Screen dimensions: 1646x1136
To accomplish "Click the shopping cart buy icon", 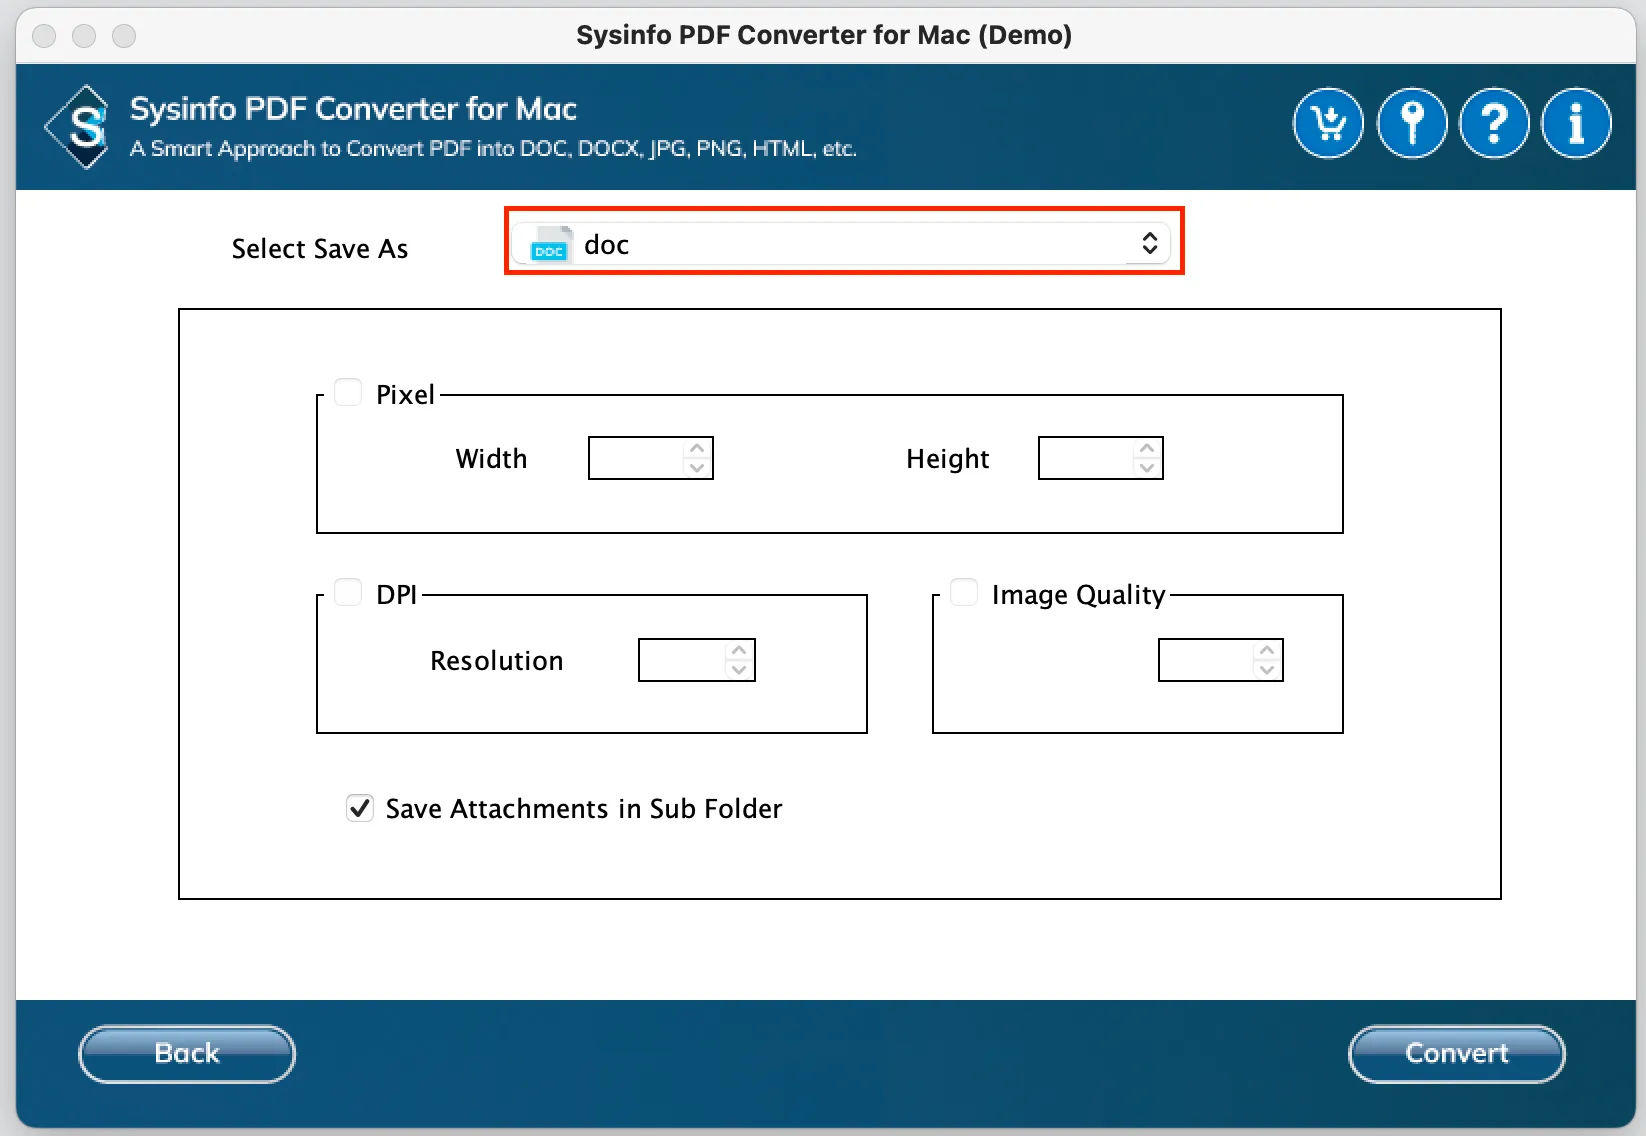I will pyautogui.click(x=1328, y=124).
